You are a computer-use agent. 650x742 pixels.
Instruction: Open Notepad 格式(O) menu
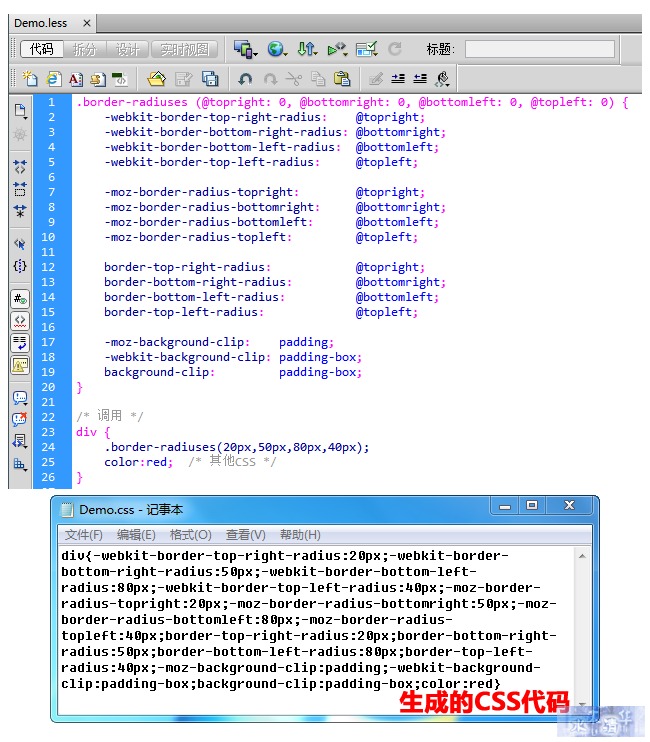pyautogui.click(x=191, y=535)
